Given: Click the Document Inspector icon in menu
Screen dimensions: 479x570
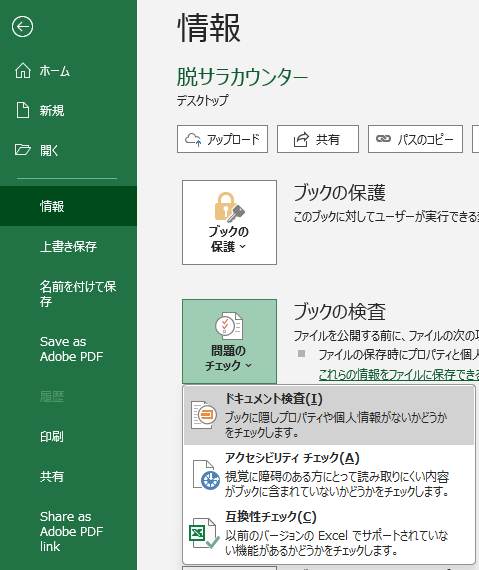Looking at the screenshot, I should point(204,415).
